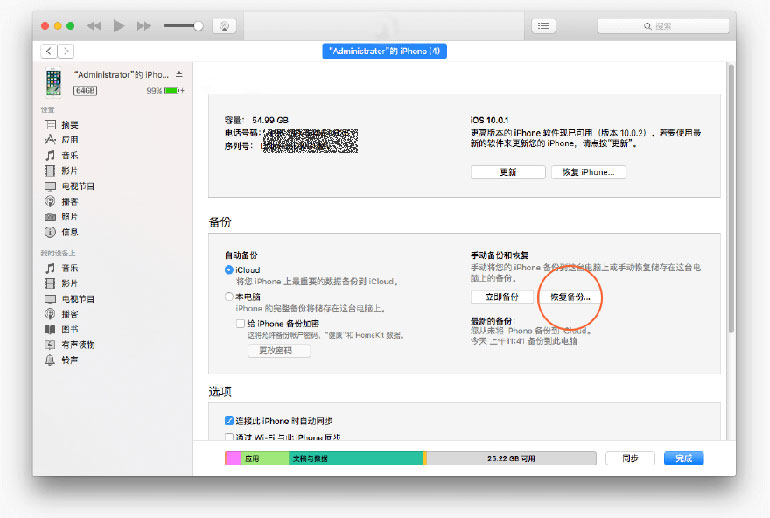
Task: Select 铃声 (Tones) with the bell icon
Action: pyautogui.click(x=69, y=360)
